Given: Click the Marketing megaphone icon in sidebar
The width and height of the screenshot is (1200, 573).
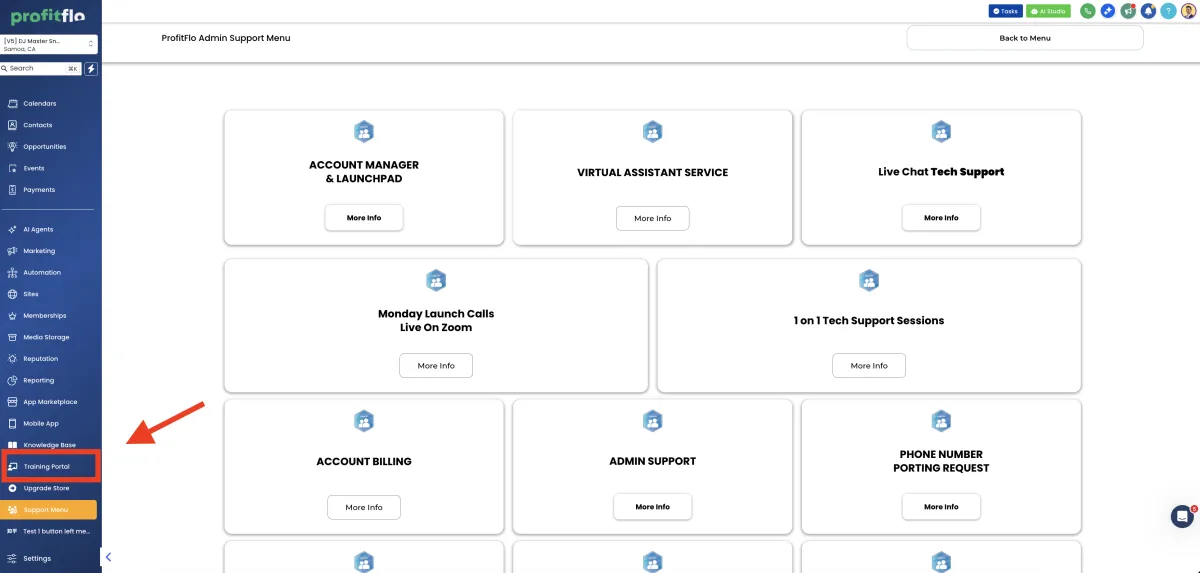Looking at the screenshot, I should [x=12, y=251].
